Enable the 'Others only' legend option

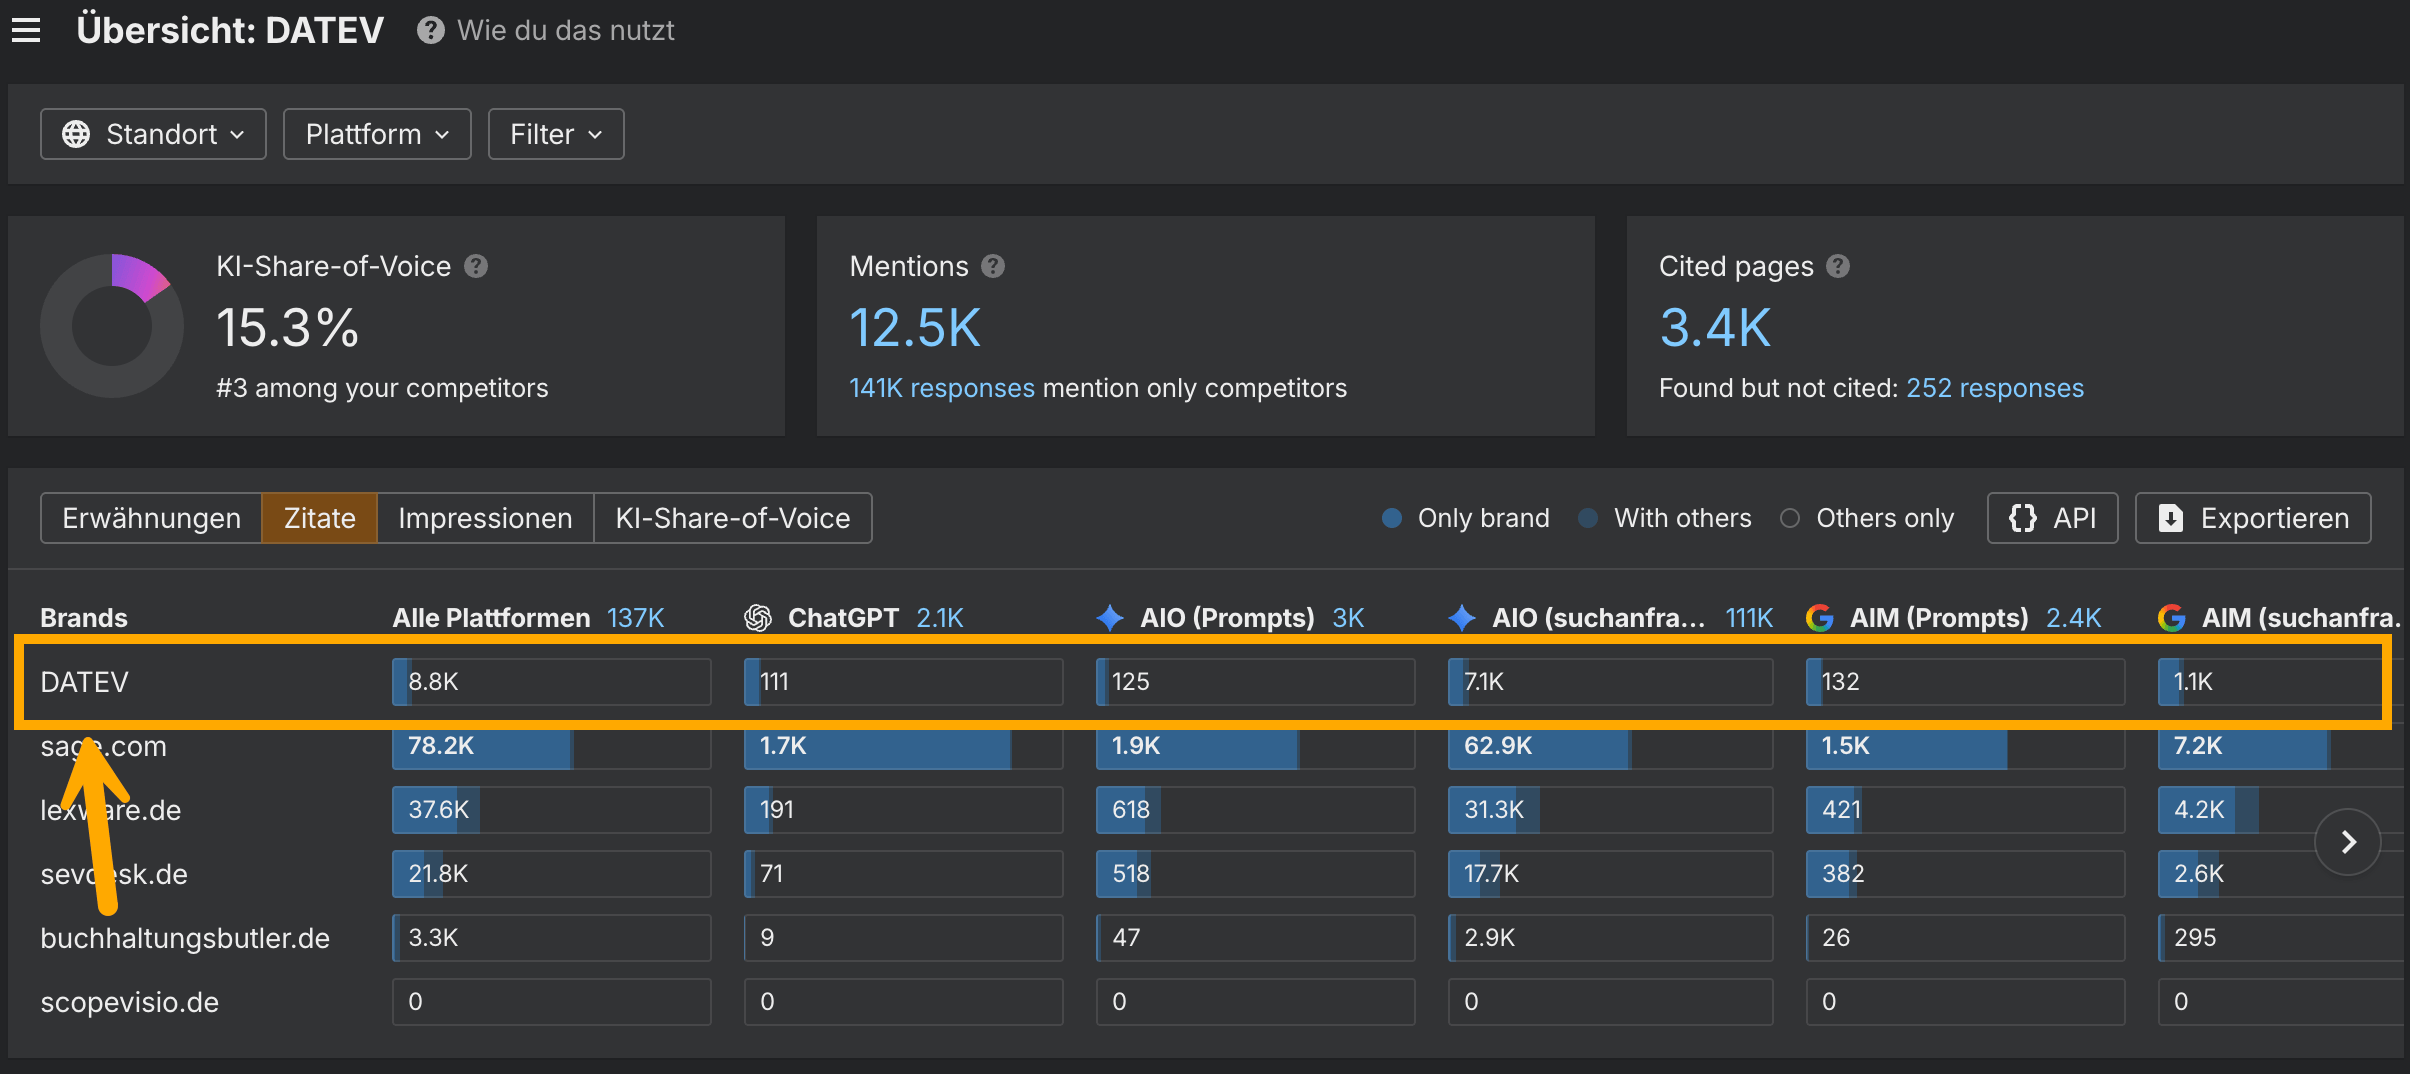[x=1867, y=518]
